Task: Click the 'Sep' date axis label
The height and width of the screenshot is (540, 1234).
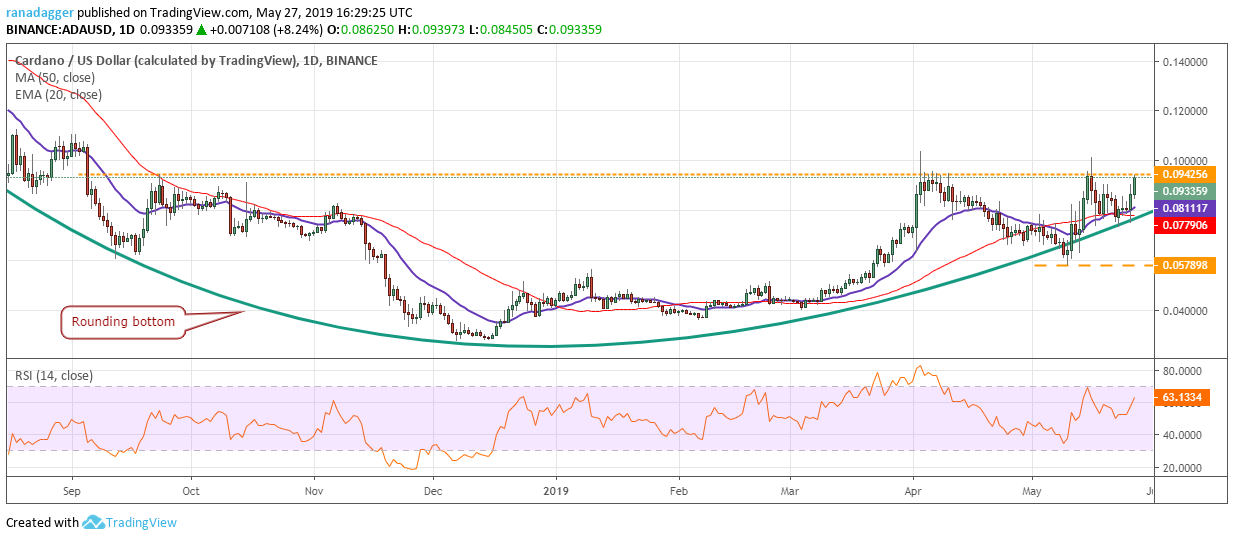Action: (72, 492)
